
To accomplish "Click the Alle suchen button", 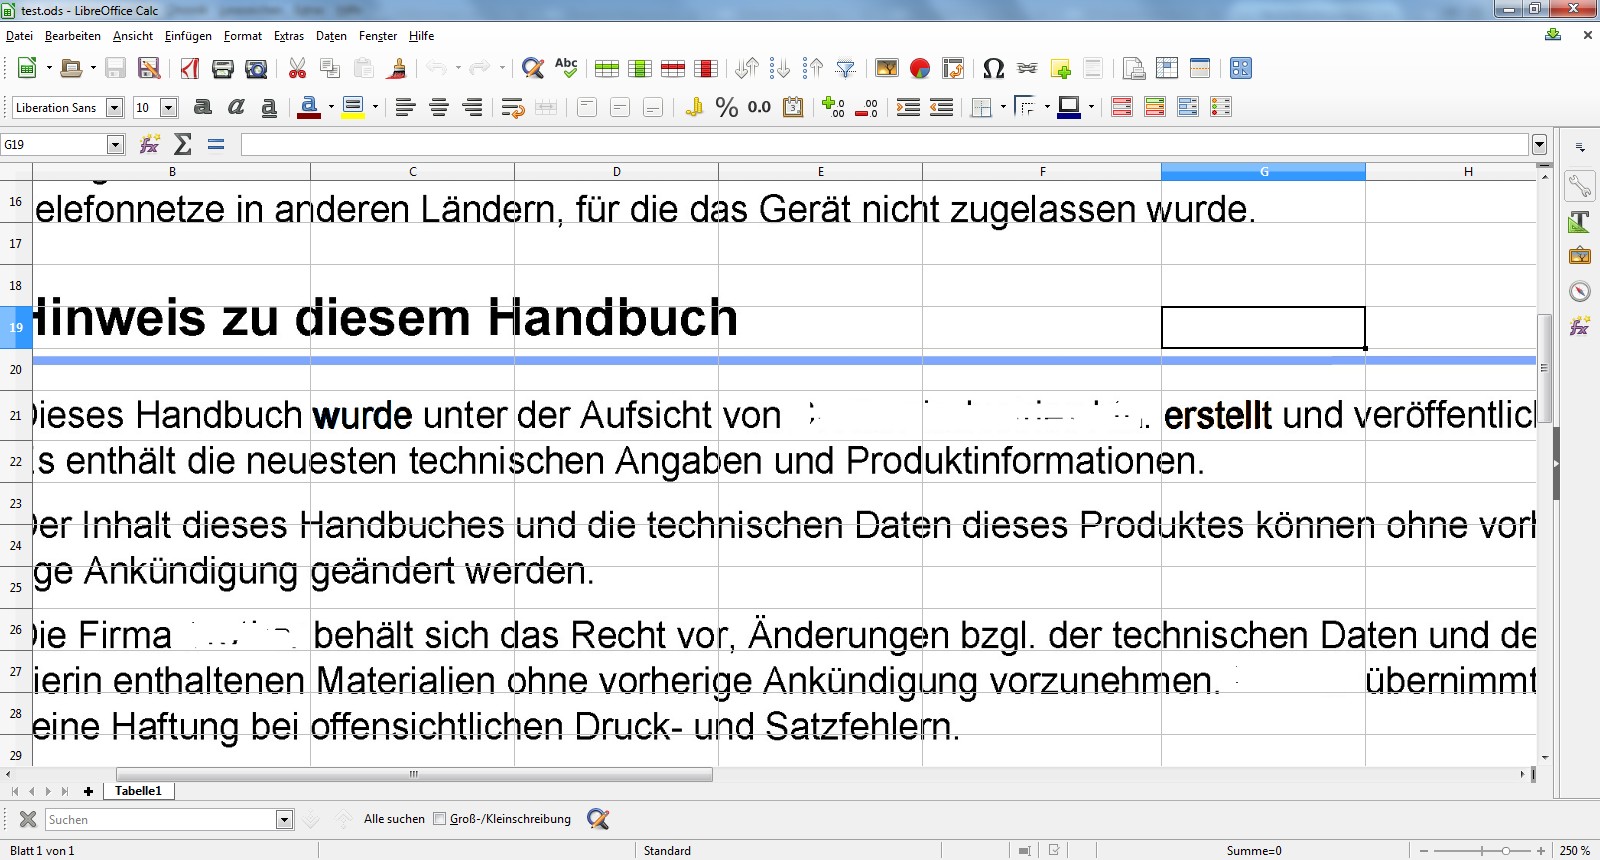I will [394, 819].
